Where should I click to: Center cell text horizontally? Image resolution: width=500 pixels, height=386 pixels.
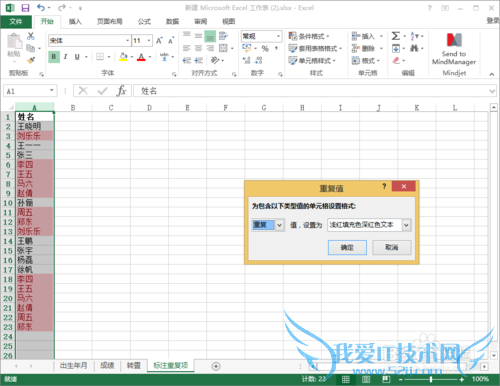click(x=198, y=48)
